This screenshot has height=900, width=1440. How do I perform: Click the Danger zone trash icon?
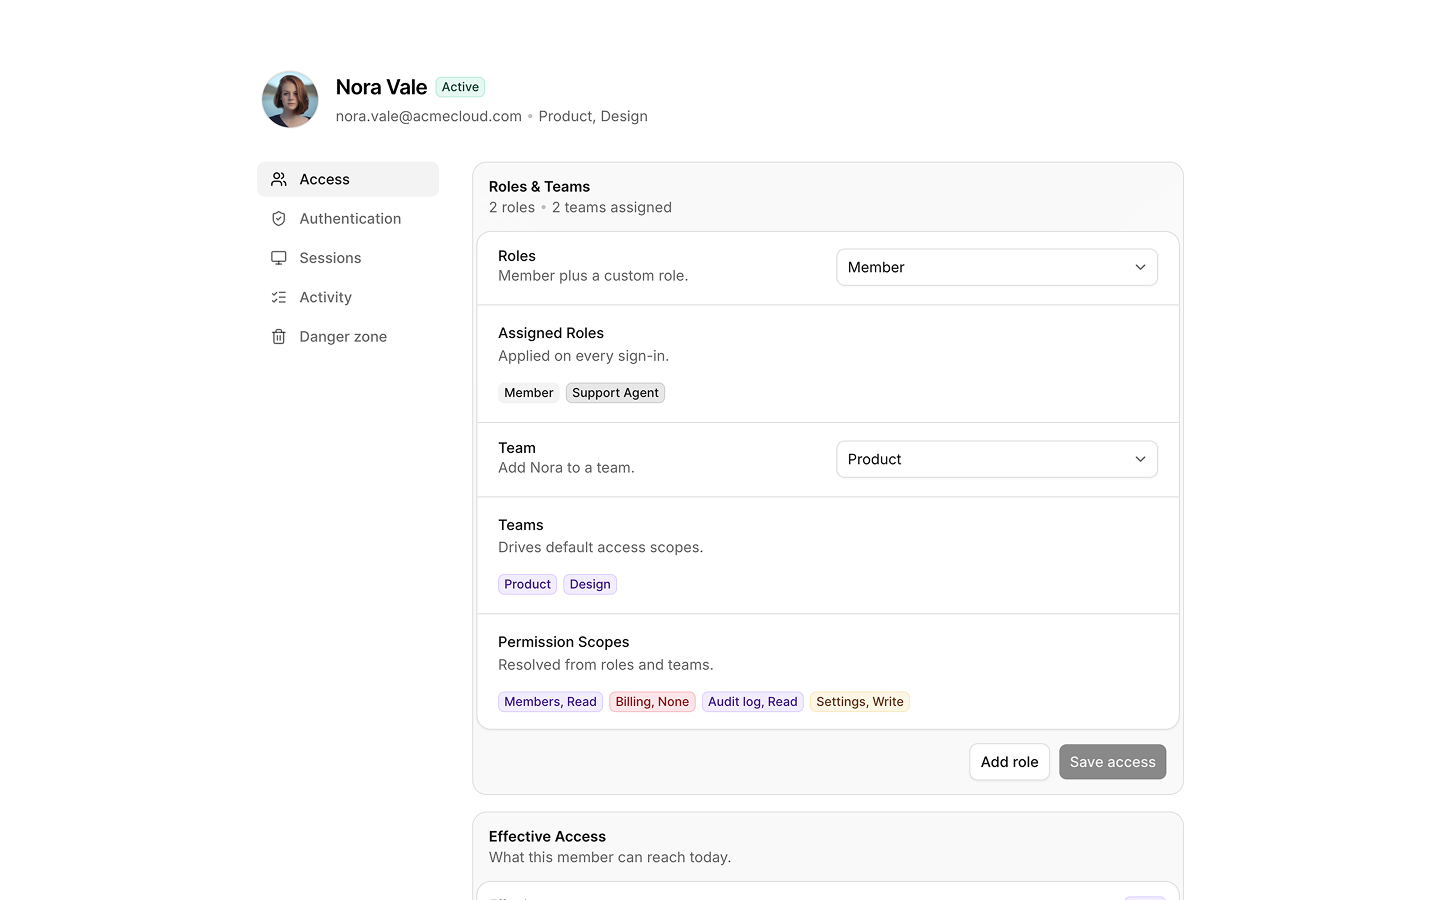point(279,337)
